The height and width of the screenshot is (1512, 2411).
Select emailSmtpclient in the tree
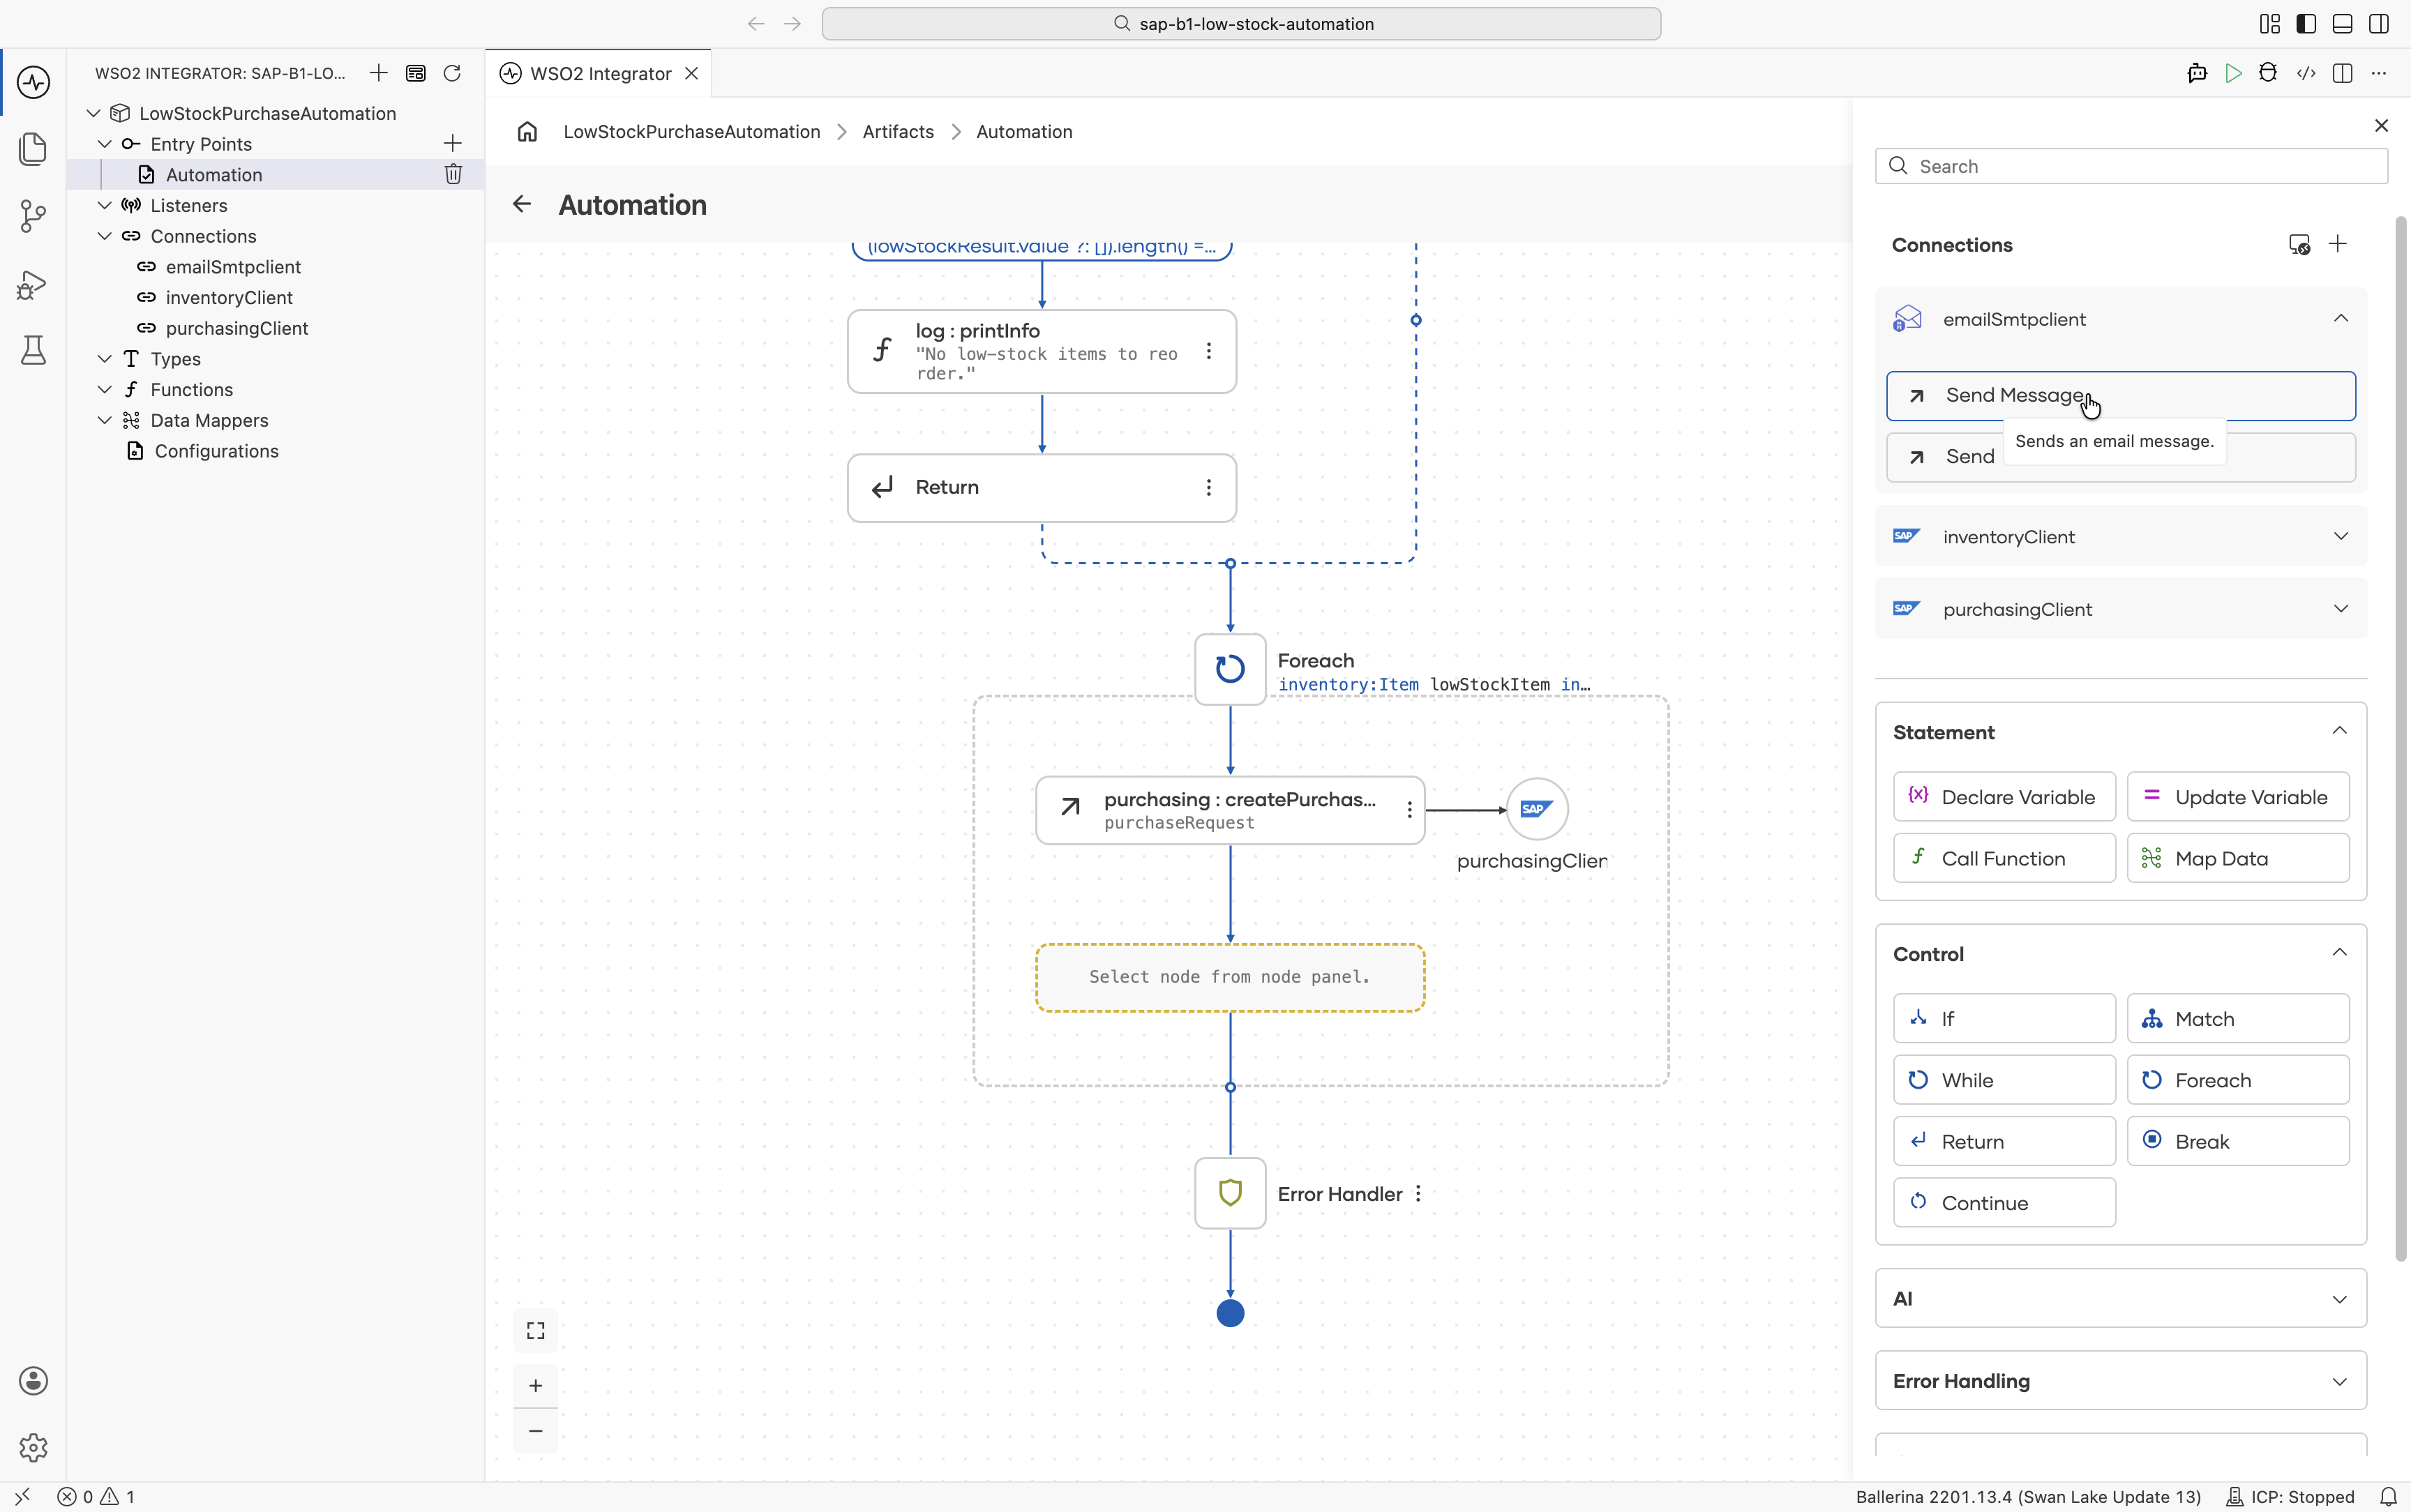pyautogui.click(x=233, y=267)
